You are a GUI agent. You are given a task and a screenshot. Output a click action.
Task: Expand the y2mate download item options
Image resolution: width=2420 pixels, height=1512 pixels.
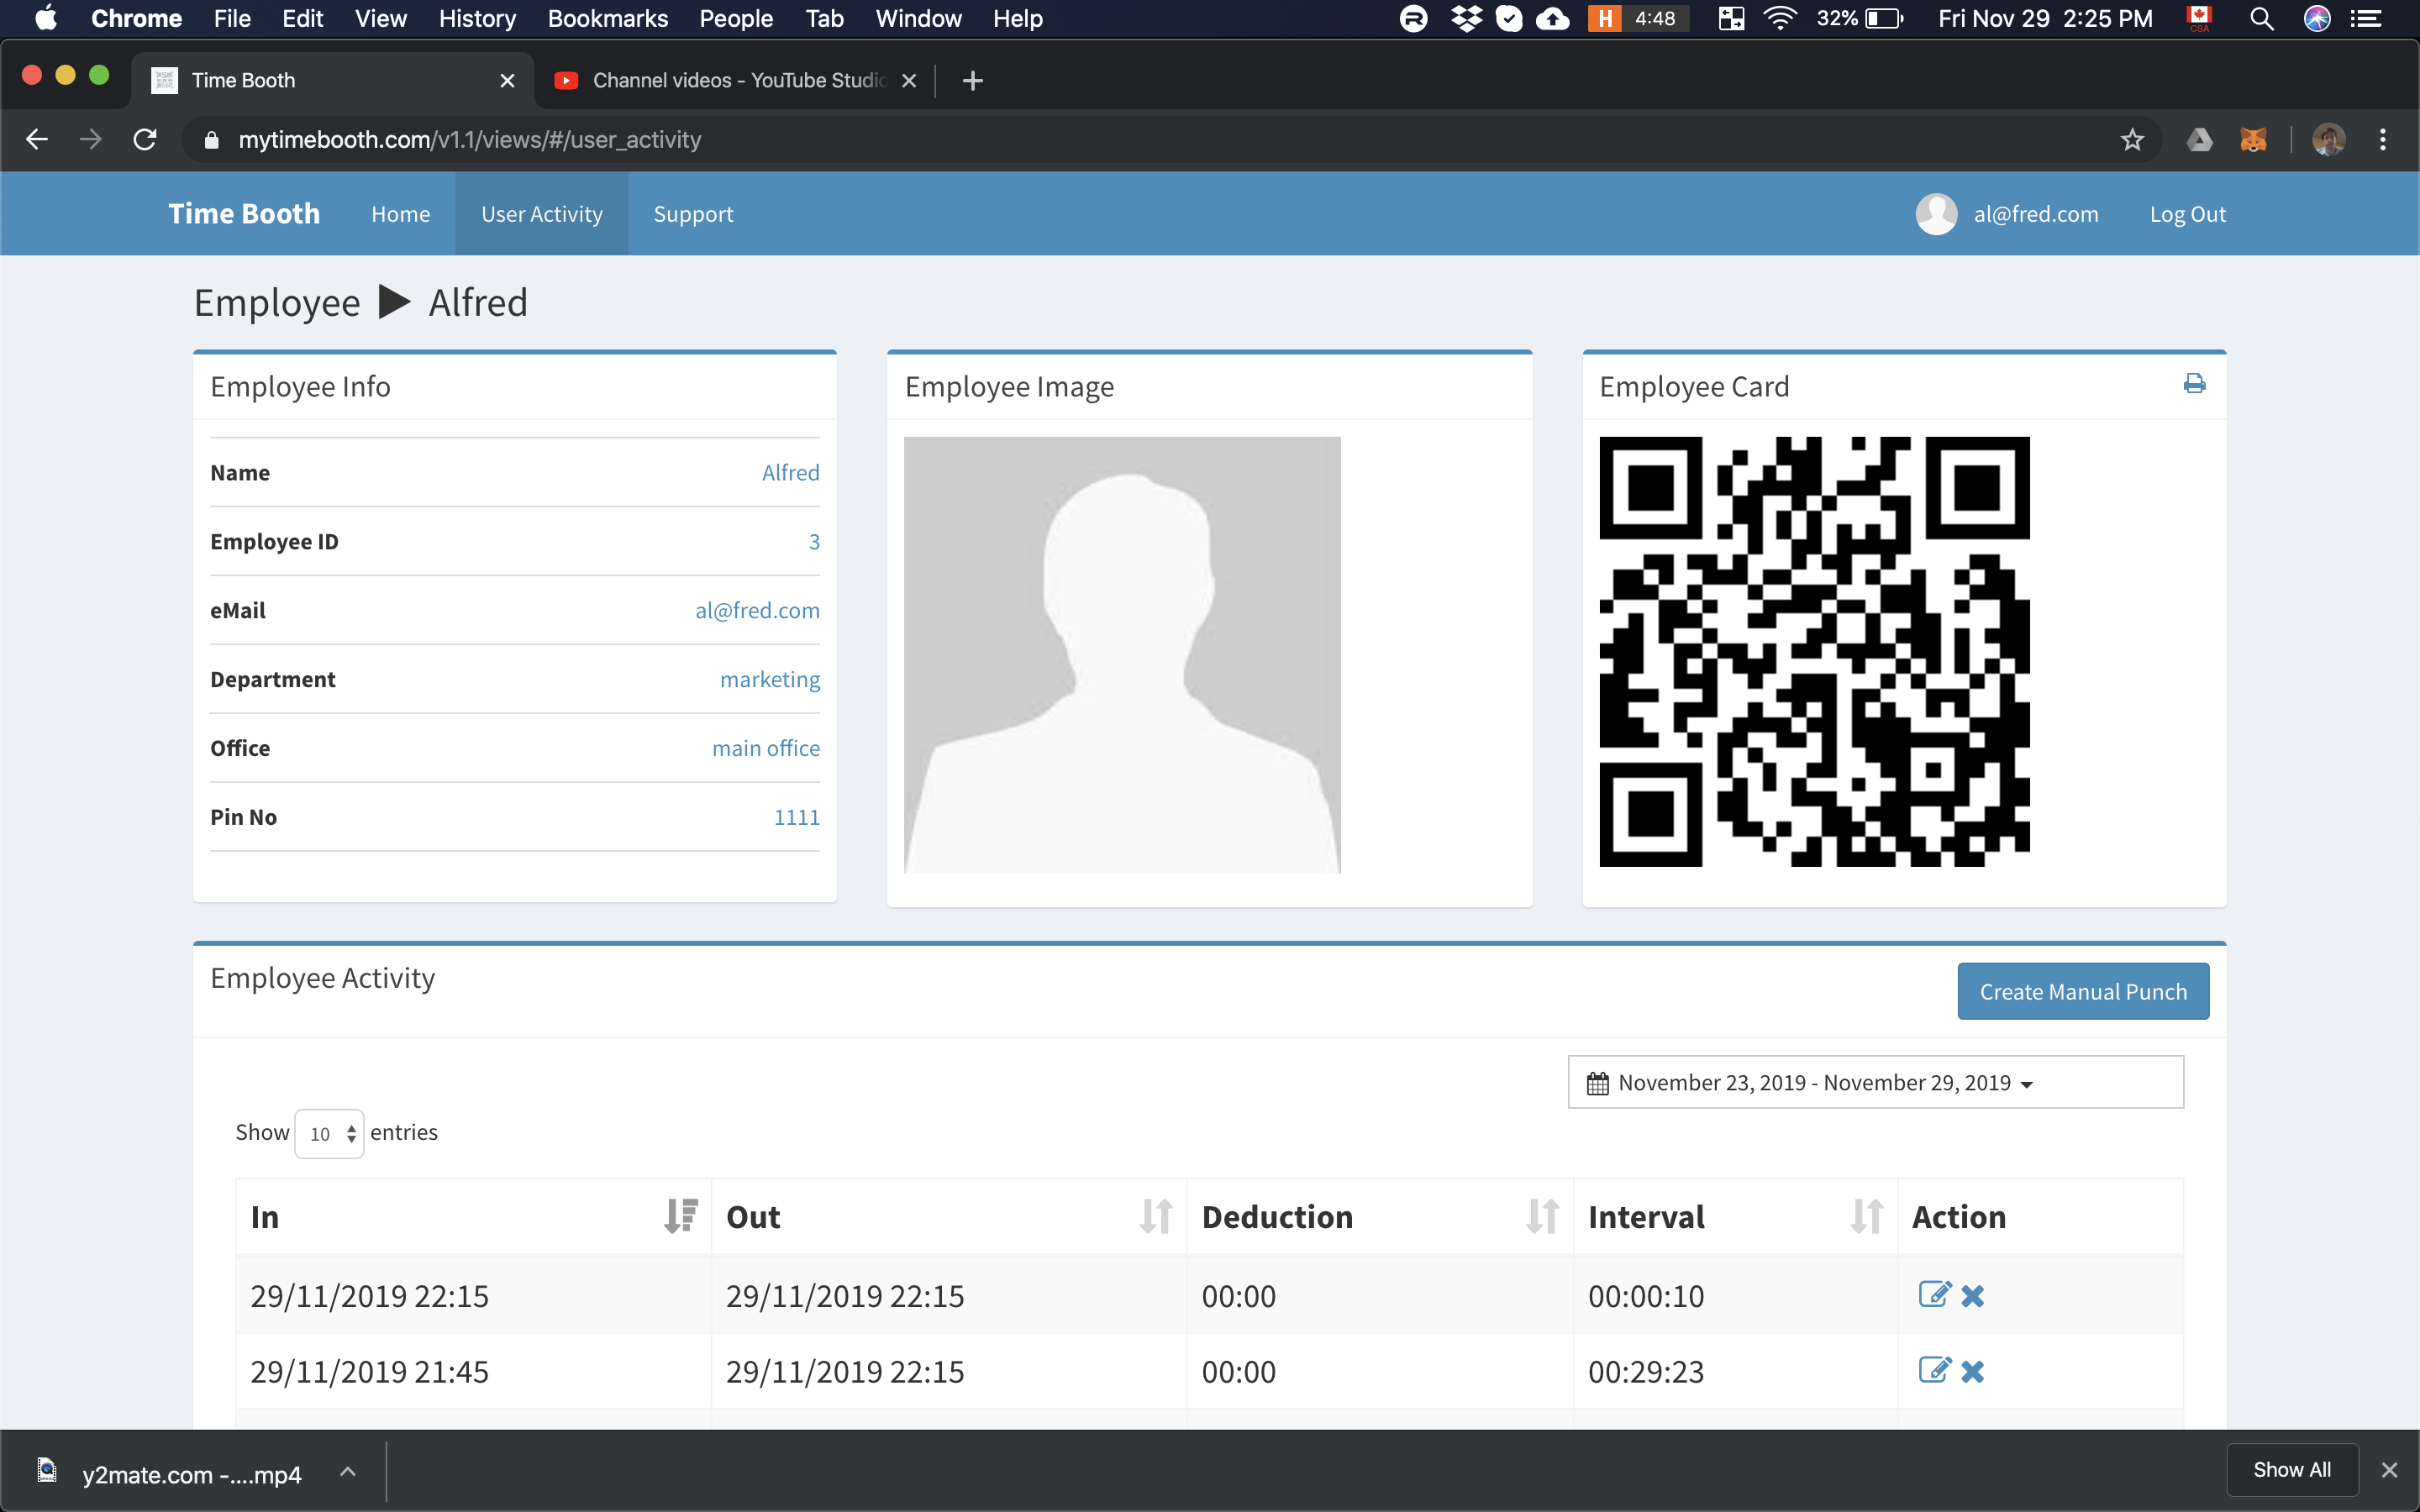coord(348,1471)
